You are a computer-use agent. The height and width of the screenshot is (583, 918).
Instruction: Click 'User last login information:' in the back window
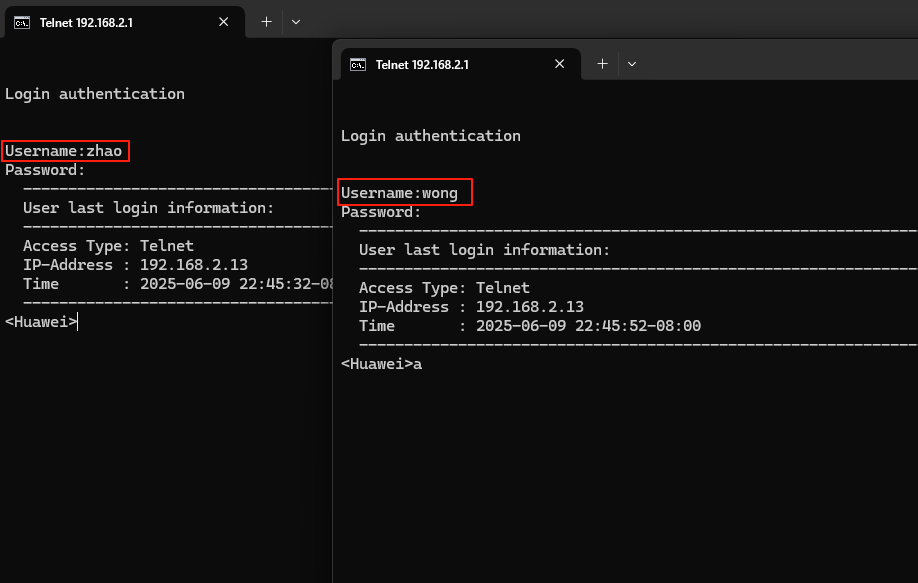pyautogui.click(x=149, y=208)
